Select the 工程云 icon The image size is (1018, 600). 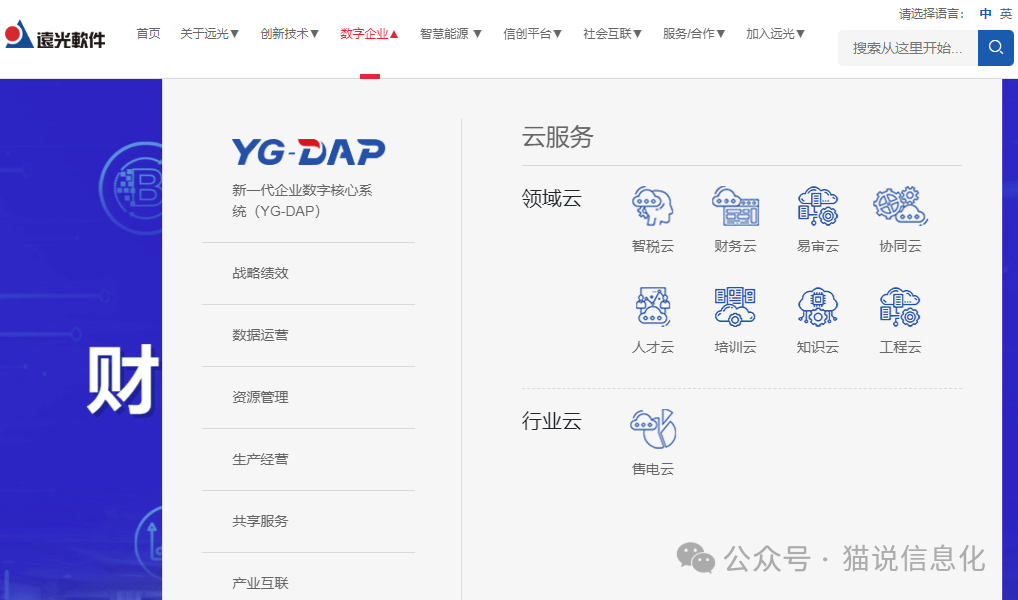click(x=900, y=308)
